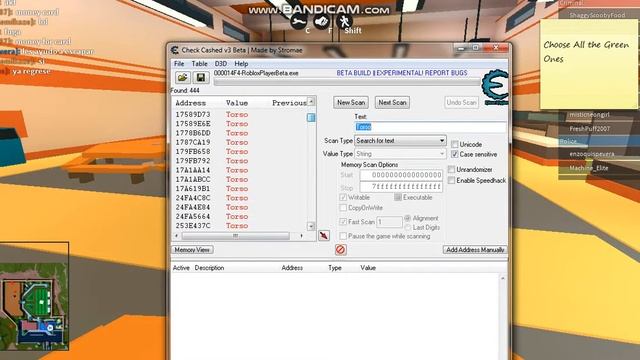
Task: Click the Stop address field
Action: click(401, 187)
